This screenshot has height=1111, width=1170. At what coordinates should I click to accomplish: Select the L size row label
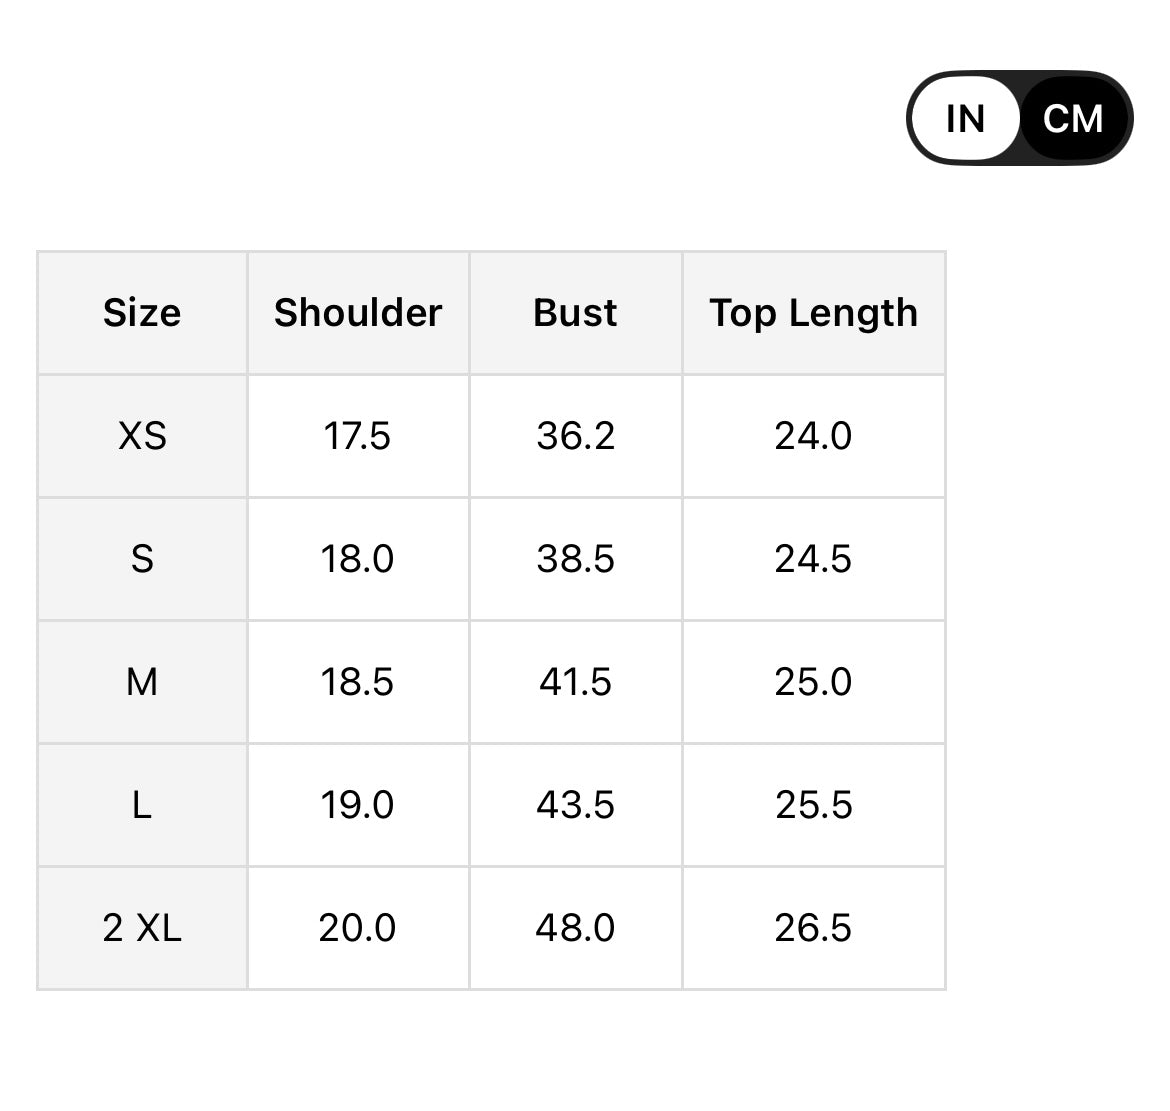click(142, 805)
